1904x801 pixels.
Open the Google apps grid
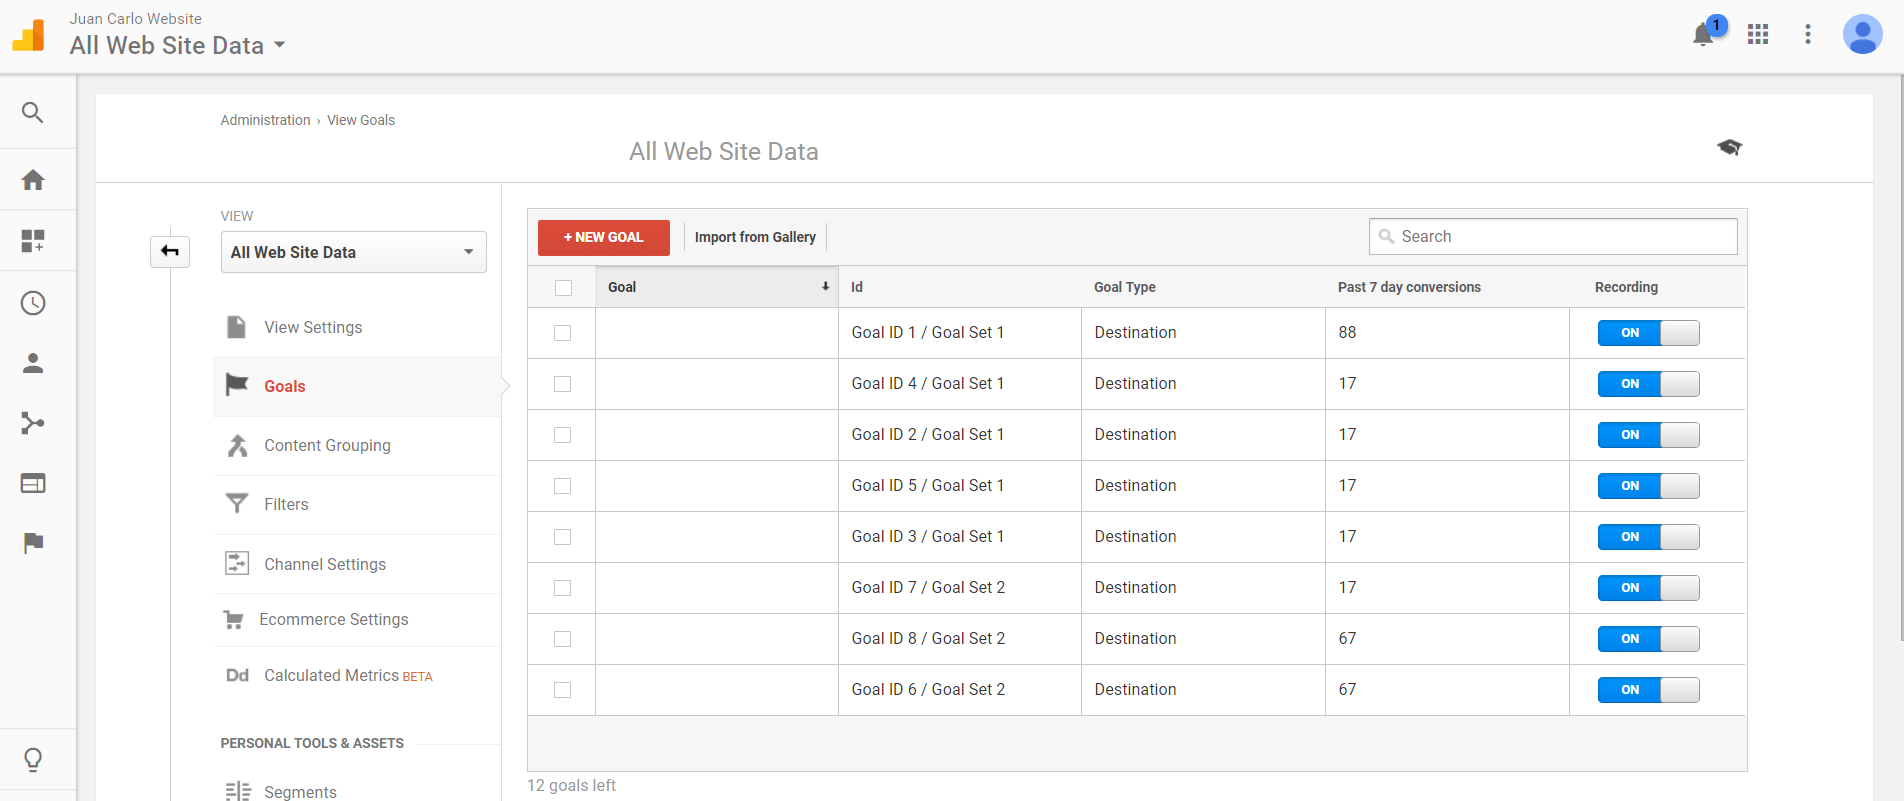point(1758,35)
